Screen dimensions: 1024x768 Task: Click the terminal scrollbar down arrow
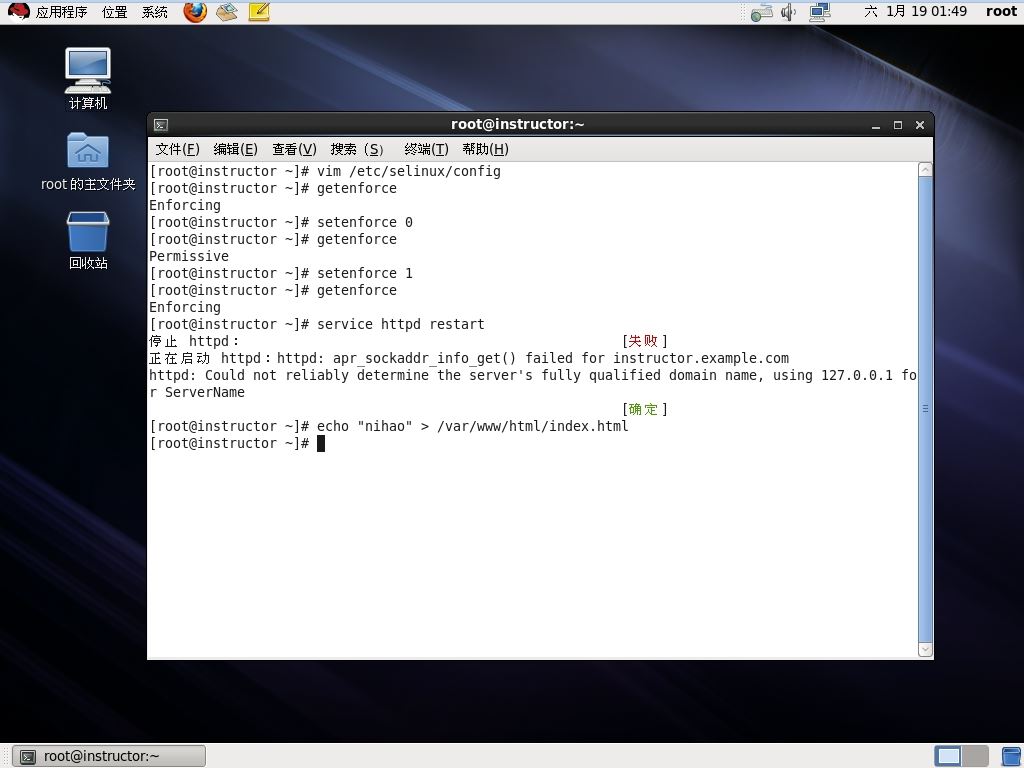(x=925, y=650)
